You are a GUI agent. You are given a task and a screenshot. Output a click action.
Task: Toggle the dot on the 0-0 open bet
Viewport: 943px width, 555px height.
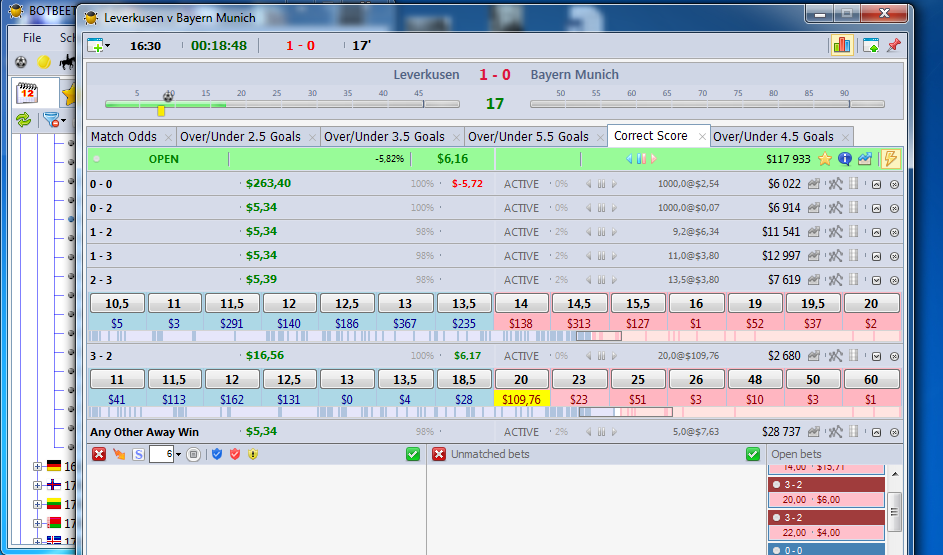(x=776, y=550)
